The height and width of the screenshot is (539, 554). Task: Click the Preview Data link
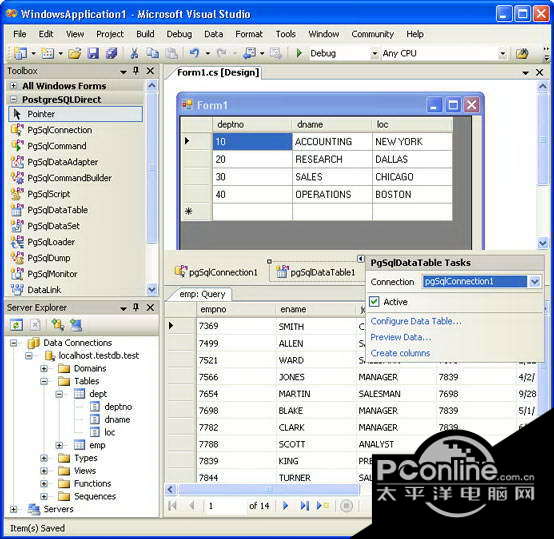click(x=401, y=337)
